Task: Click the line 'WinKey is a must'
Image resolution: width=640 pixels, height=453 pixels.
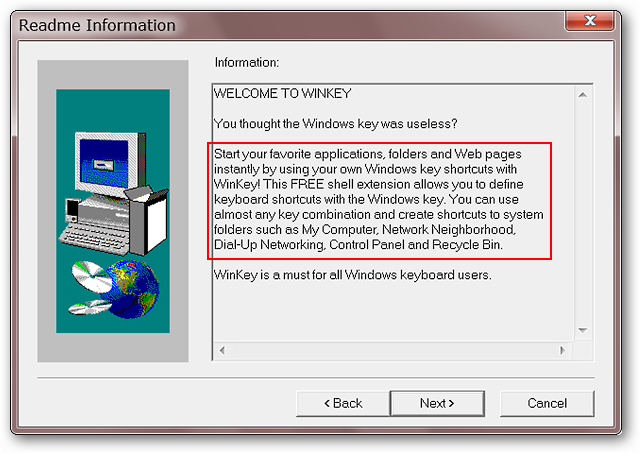Action: pyautogui.click(x=353, y=274)
